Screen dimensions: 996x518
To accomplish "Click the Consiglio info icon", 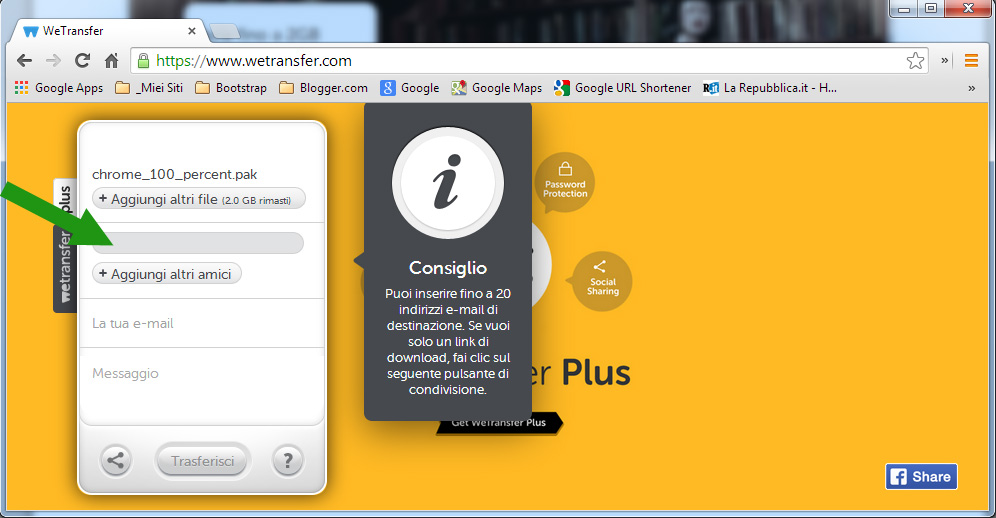I will [448, 183].
